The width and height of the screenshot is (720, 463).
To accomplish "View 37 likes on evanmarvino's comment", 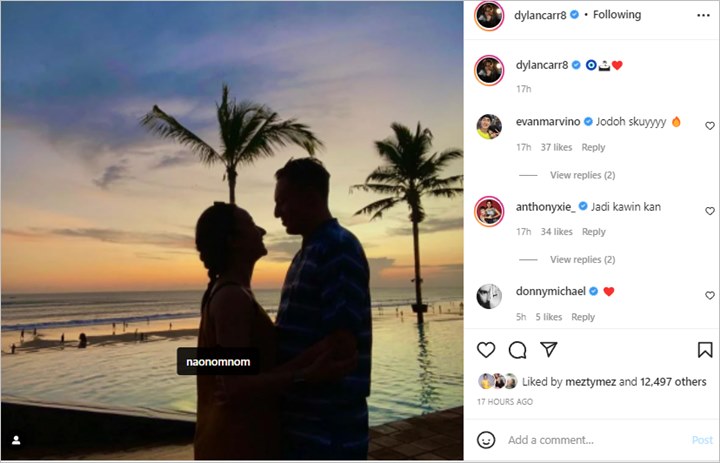I will tap(556, 147).
